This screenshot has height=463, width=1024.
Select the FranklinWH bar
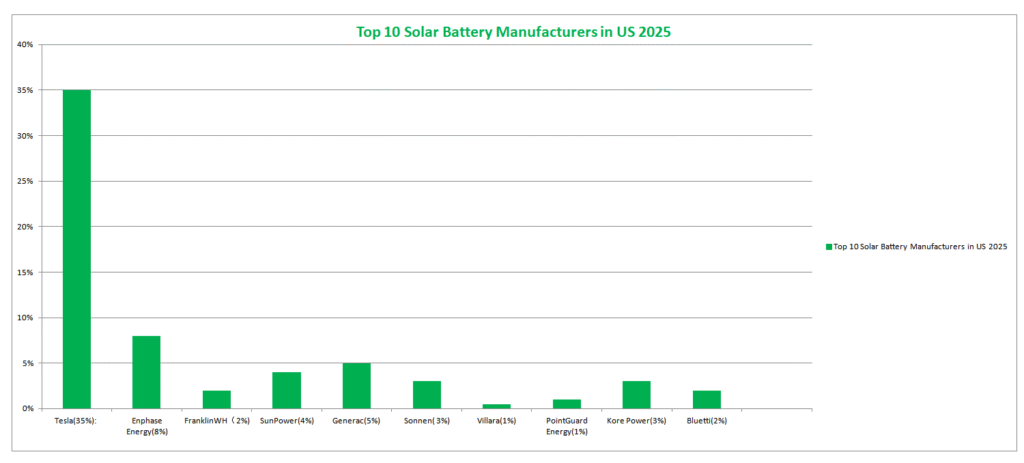(x=217, y=400)
